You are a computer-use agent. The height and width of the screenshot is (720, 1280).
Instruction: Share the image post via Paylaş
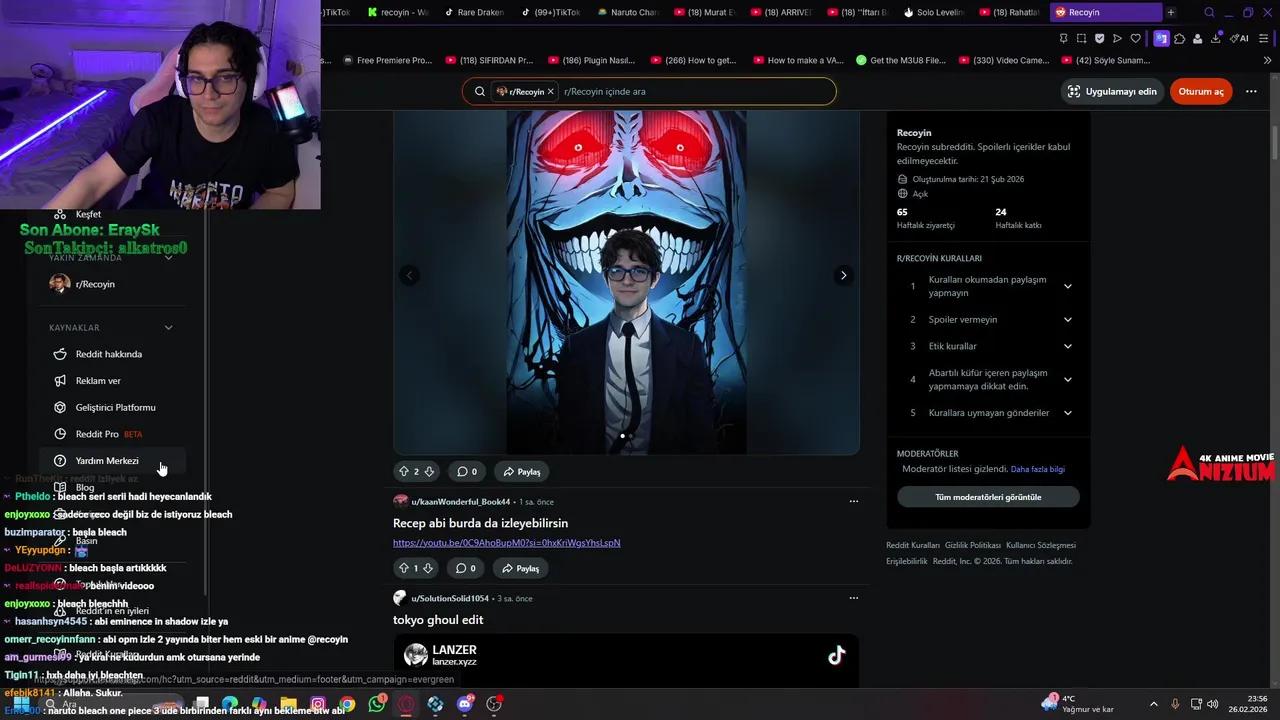tap(522, 471)
